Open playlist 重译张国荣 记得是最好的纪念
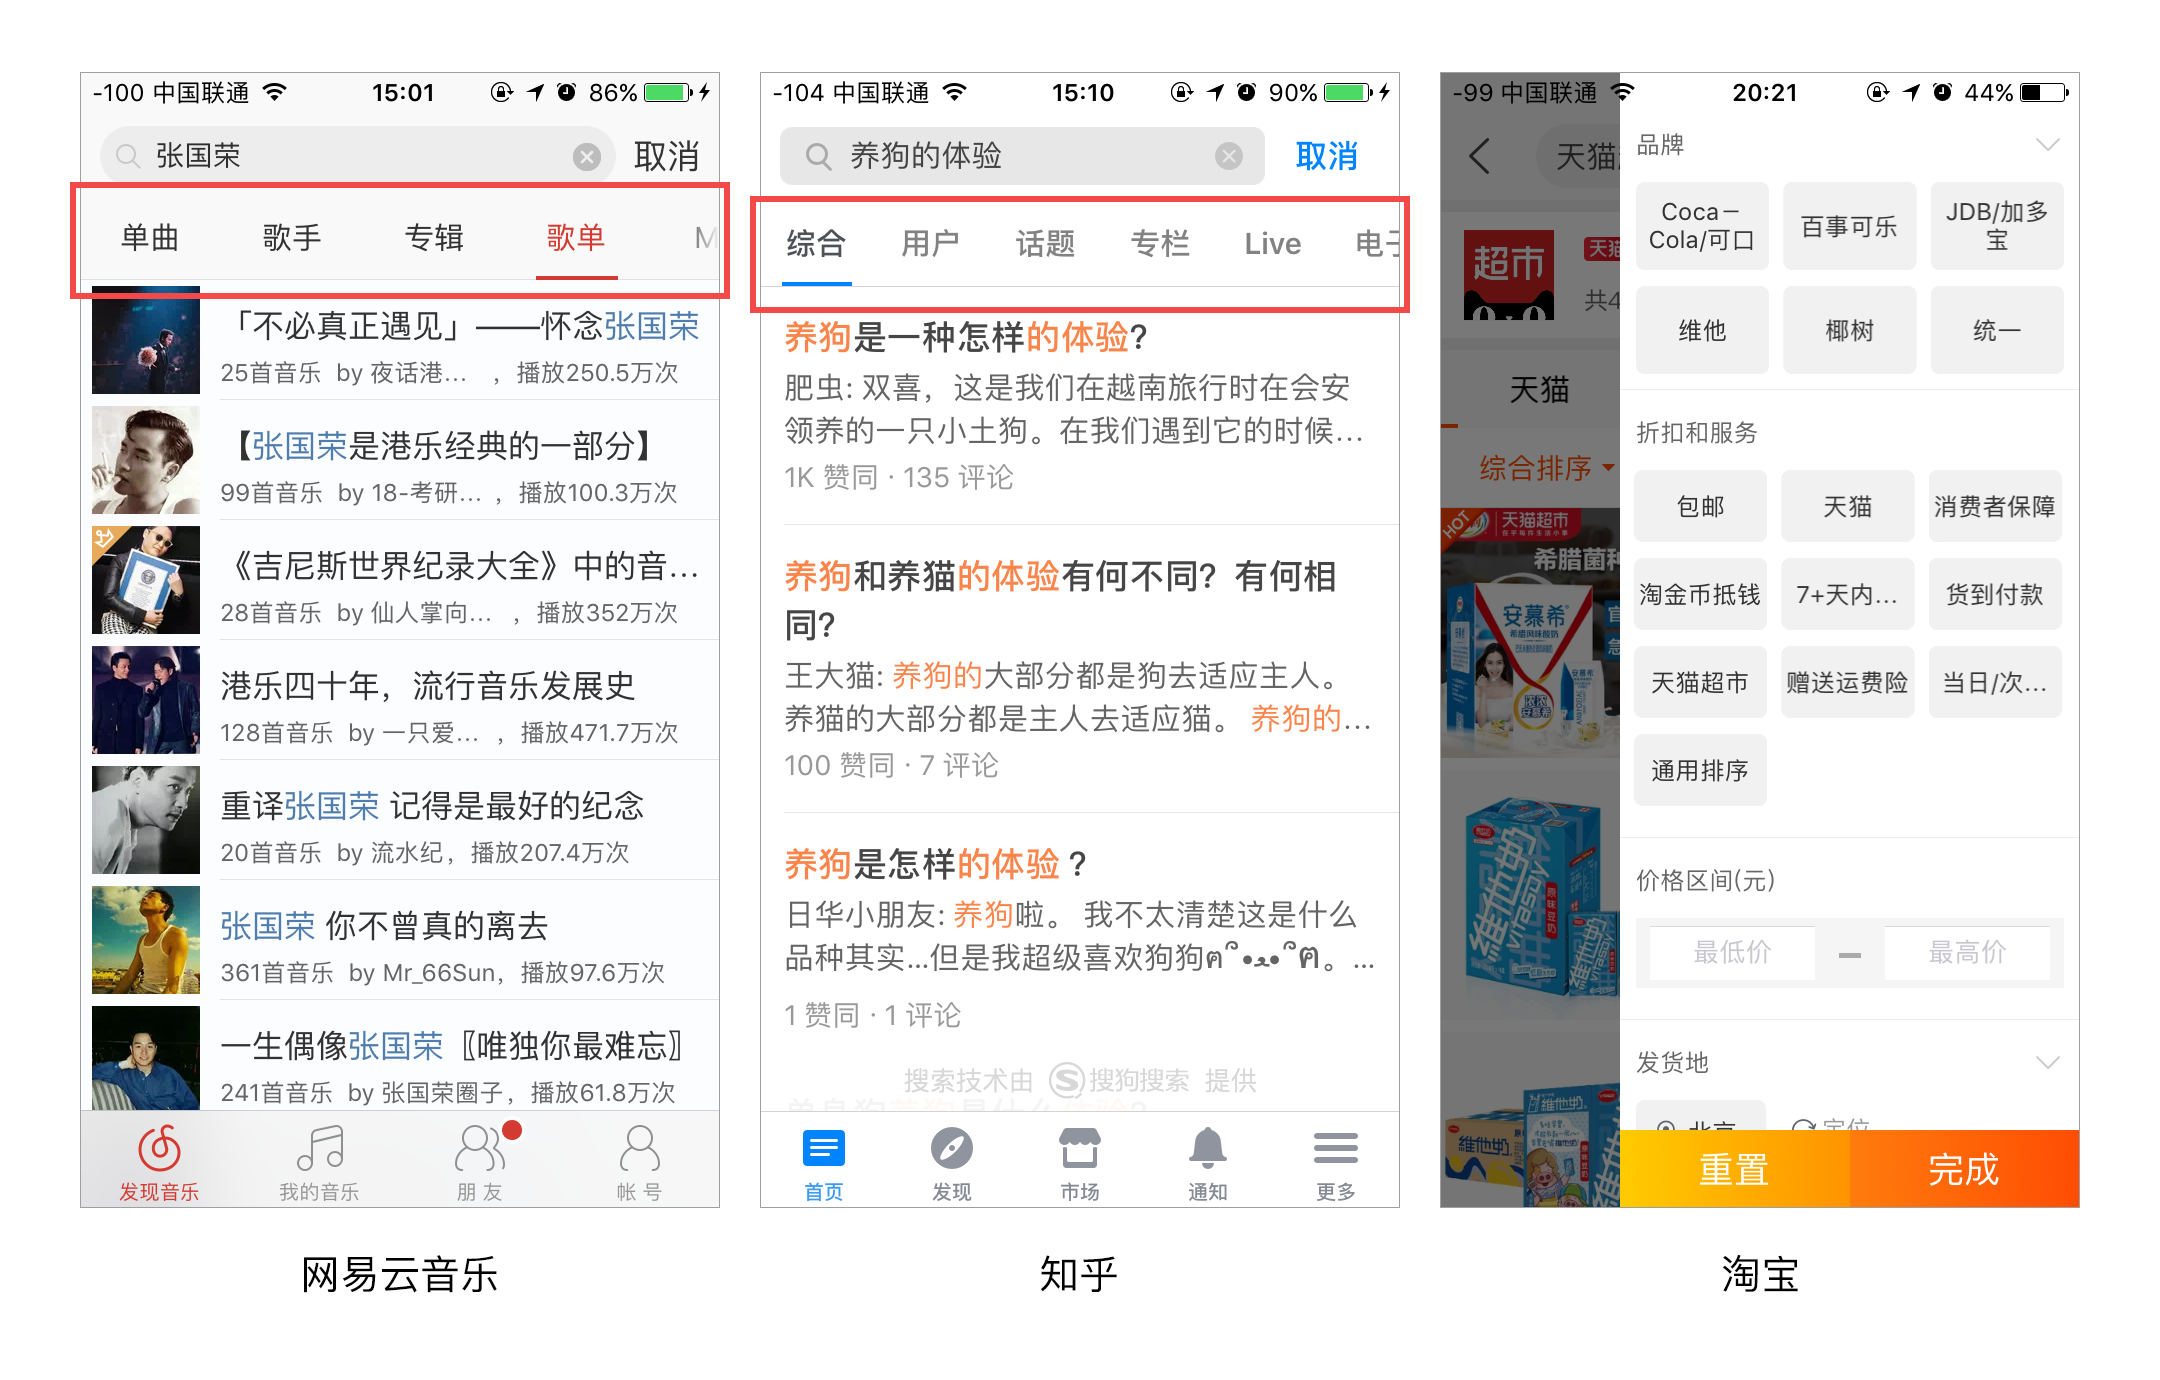2160x1380 pixels. tap(400, 820)
